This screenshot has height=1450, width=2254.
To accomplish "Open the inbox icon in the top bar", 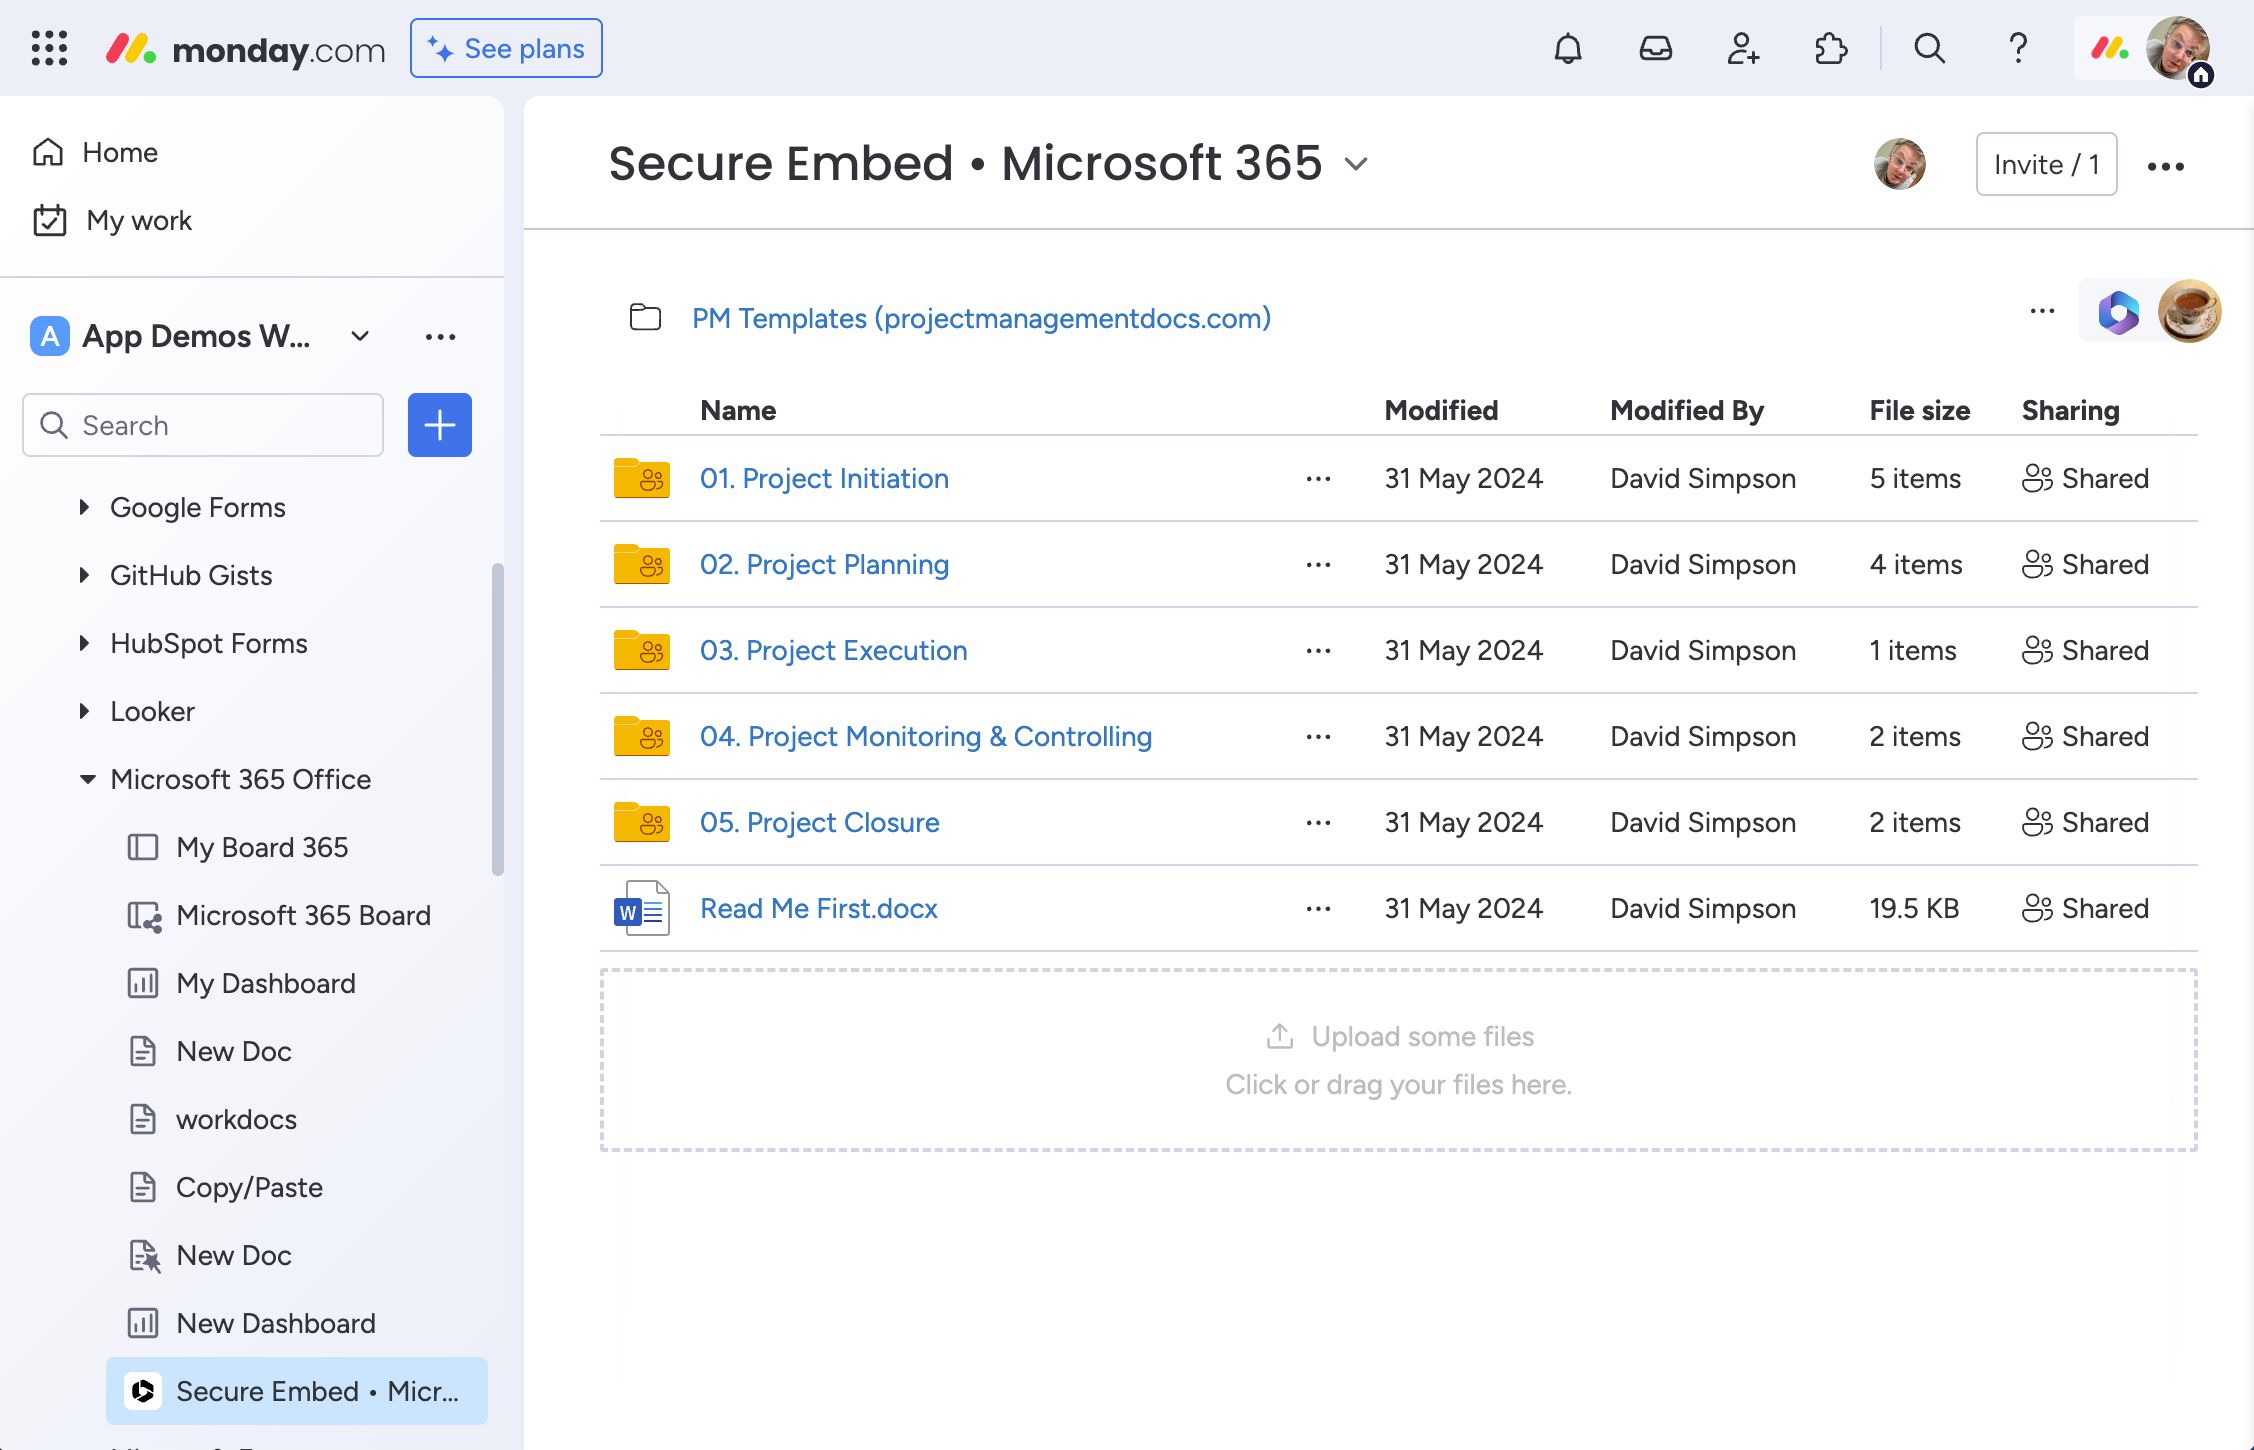I will tap(1655, 48).
